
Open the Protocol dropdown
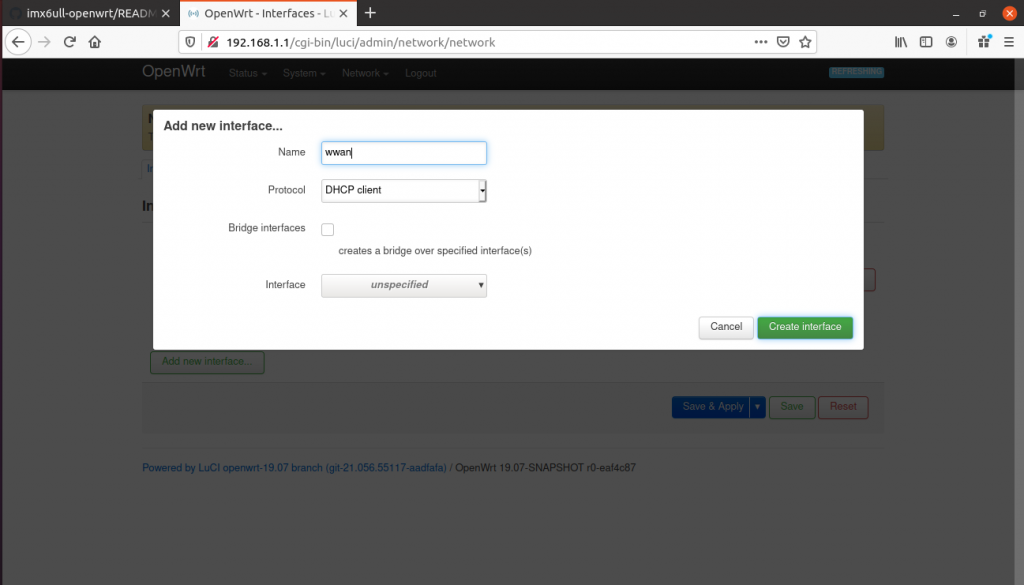(403, 190)
